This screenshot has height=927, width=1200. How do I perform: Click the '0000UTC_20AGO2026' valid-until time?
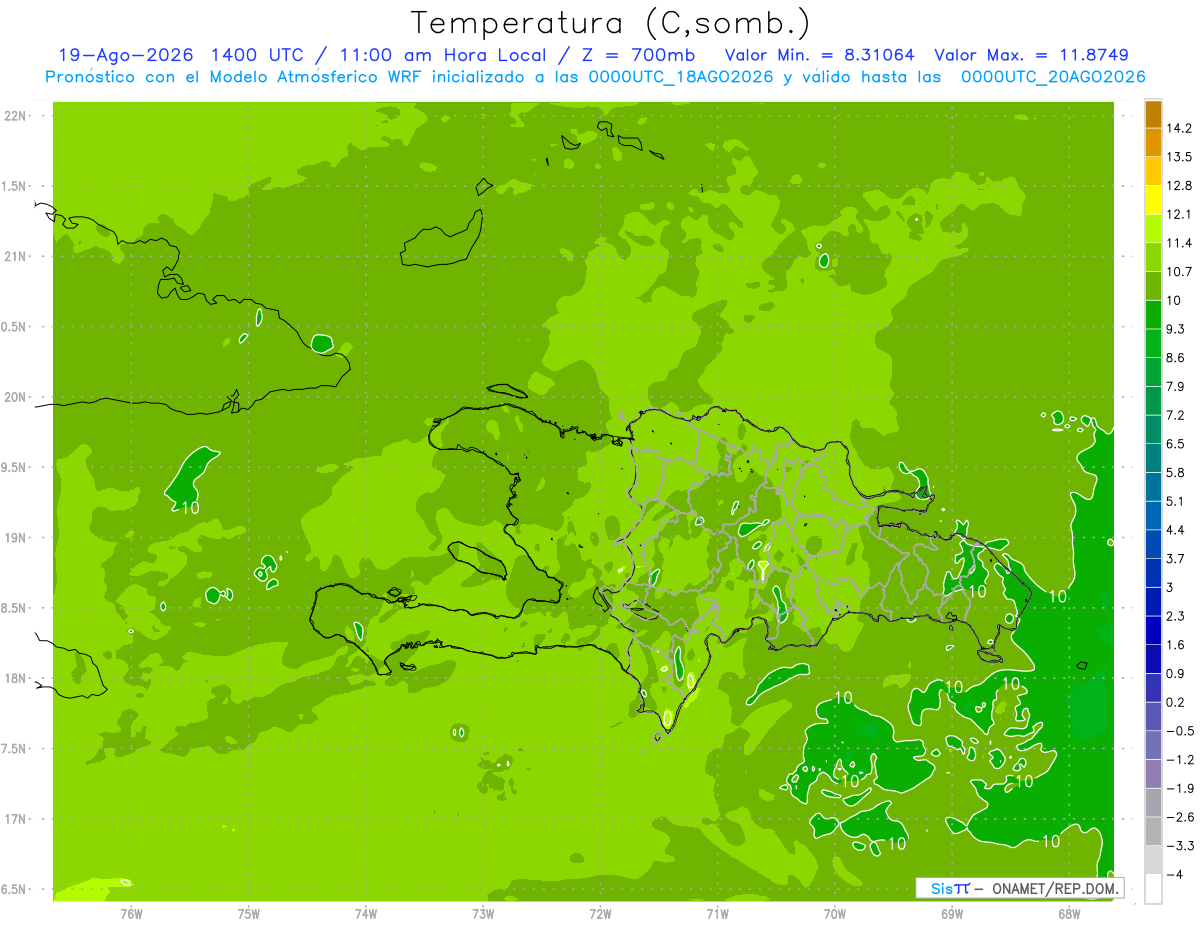1053,77
